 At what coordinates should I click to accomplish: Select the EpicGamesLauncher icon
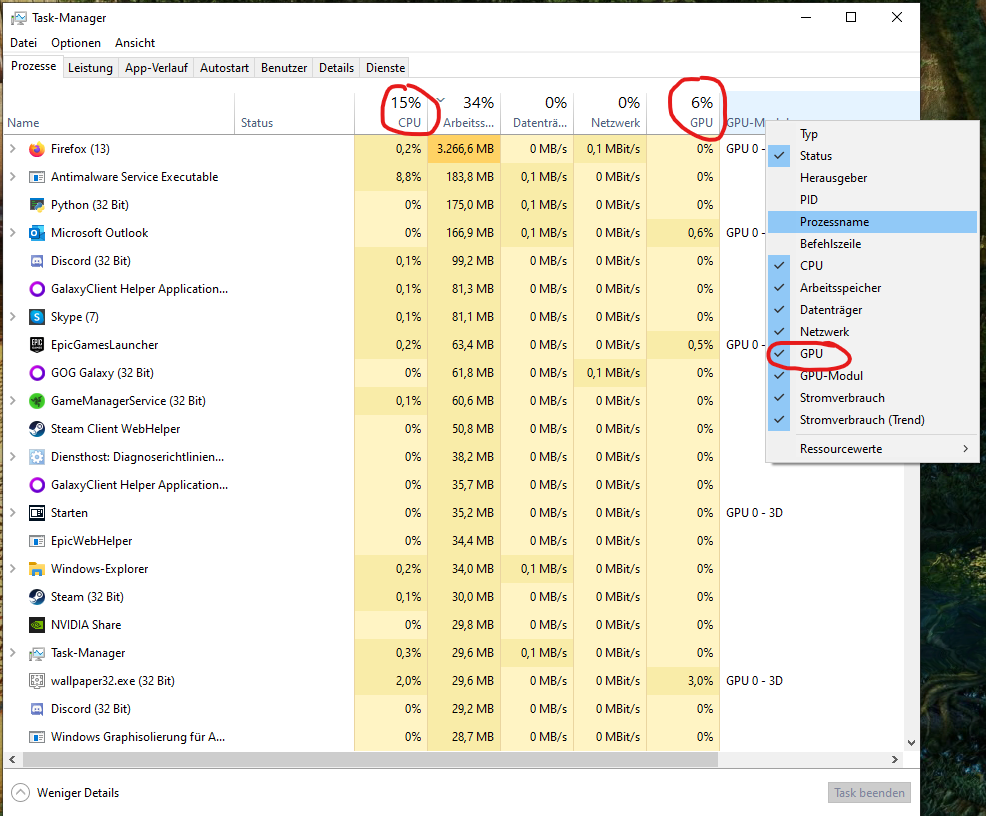tap(37, 345)
